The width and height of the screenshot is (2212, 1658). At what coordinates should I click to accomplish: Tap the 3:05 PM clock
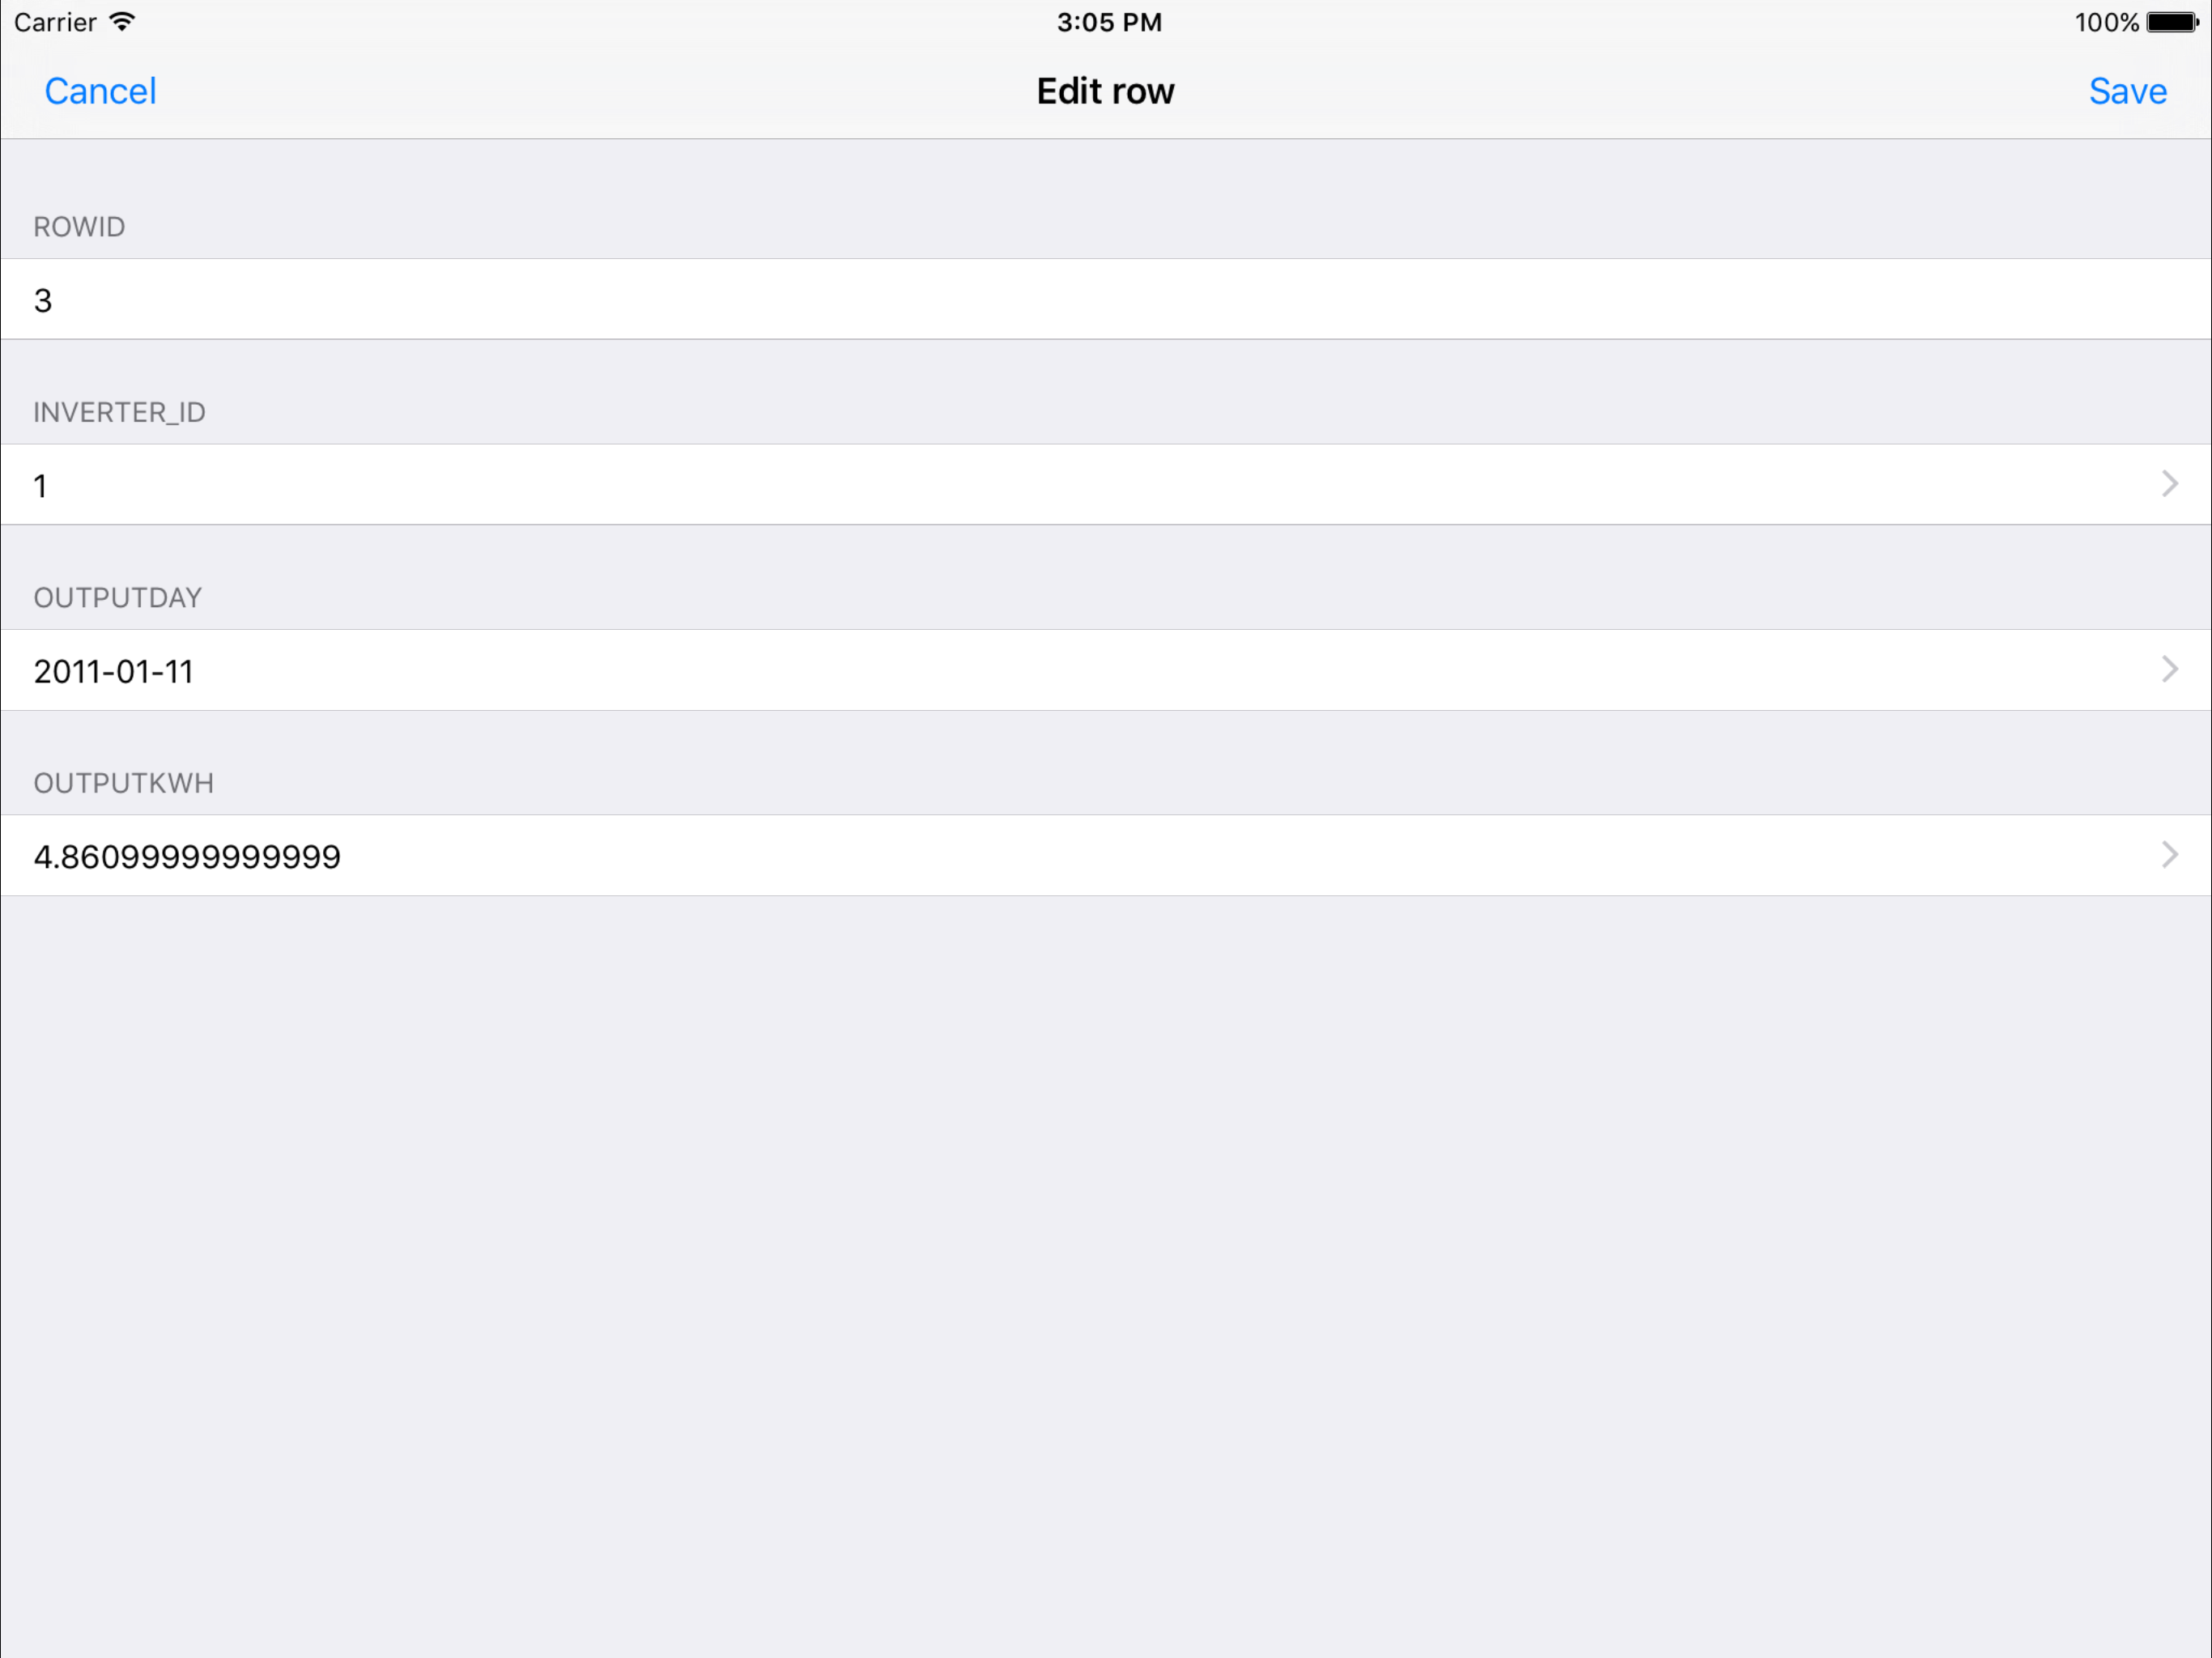pyautogui.click(x=1109, y=22)
